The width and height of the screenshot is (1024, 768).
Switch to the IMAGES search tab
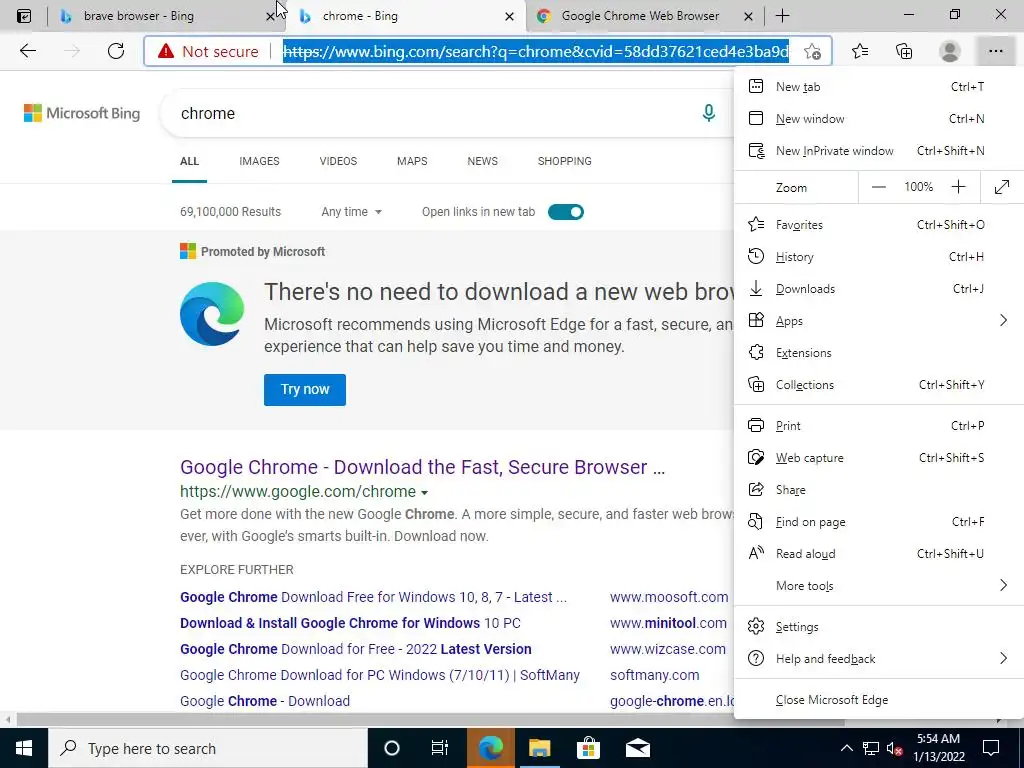point(259,161)
